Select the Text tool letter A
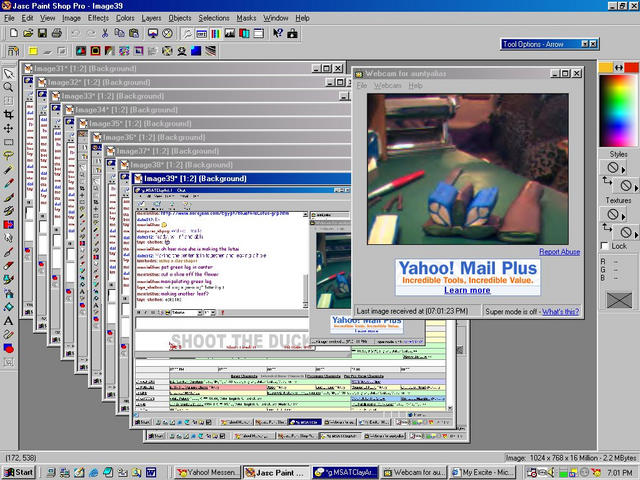640x480 pixels. pos(8,321)
